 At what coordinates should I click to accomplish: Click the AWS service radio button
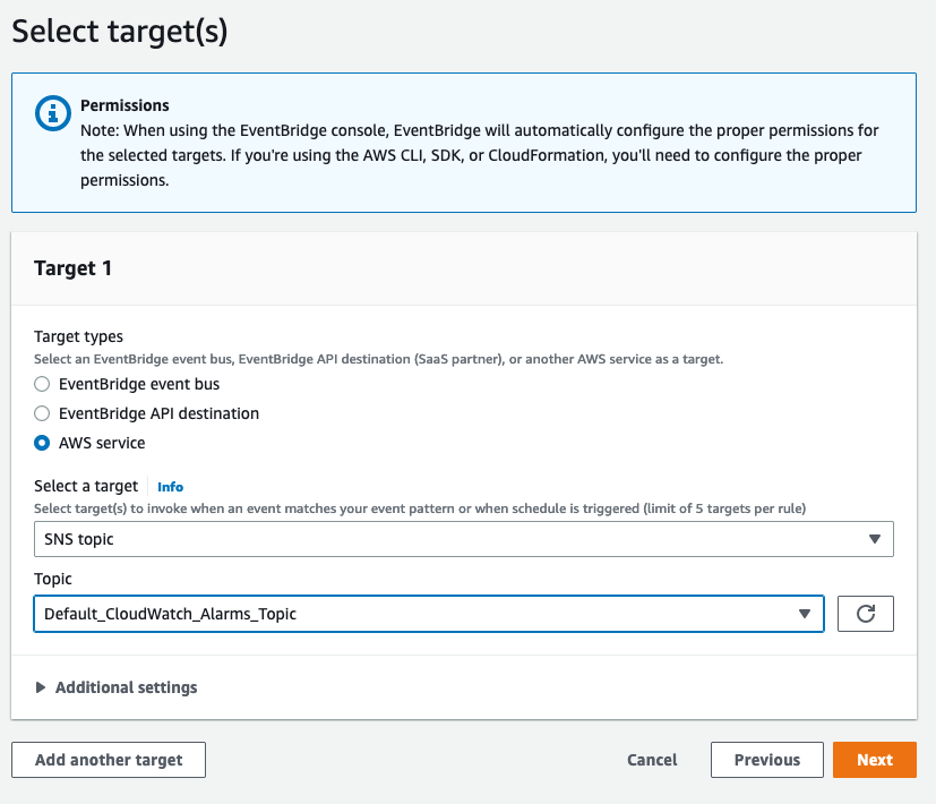pyautogui.click(x=41, y=442)
